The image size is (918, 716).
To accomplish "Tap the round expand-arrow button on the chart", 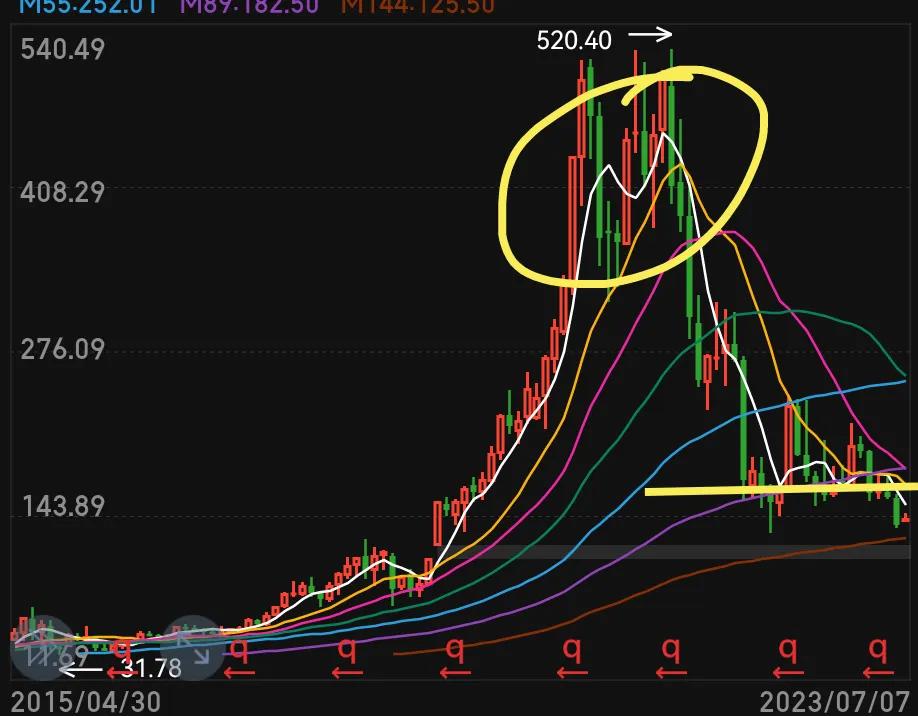I will (x=193, y=648).
